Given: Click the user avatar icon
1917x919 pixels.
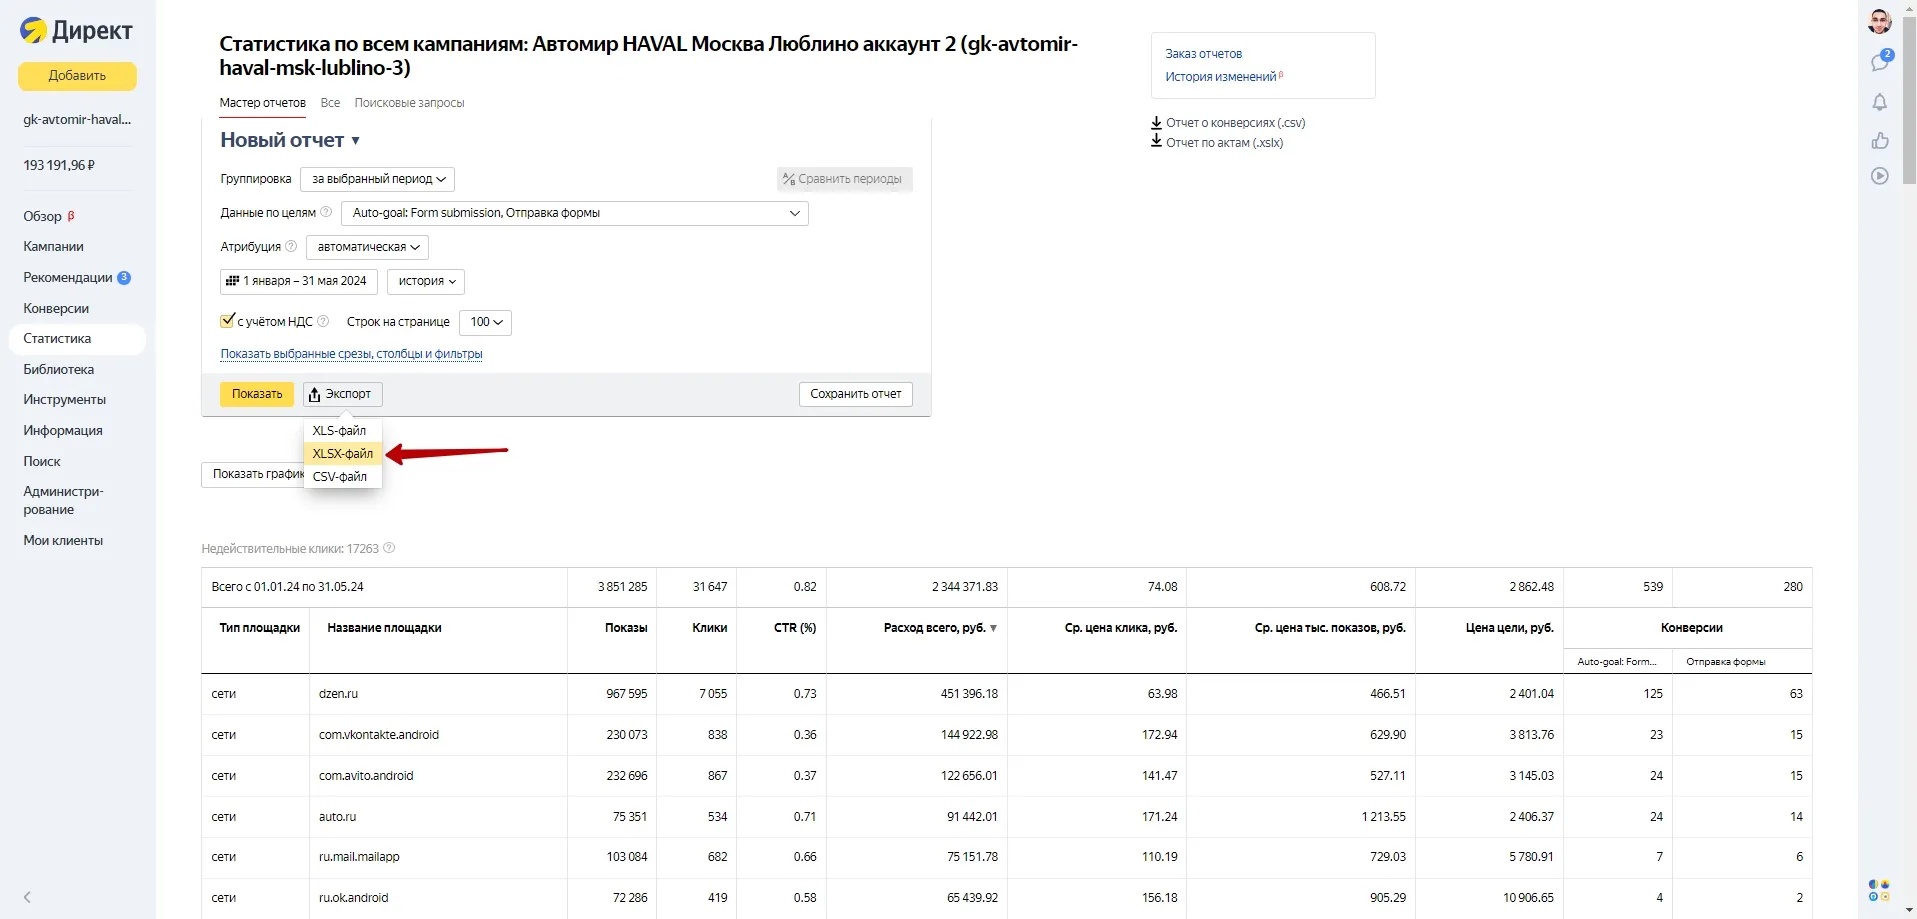Looking at the screenshot, I should click(1880, 22).
